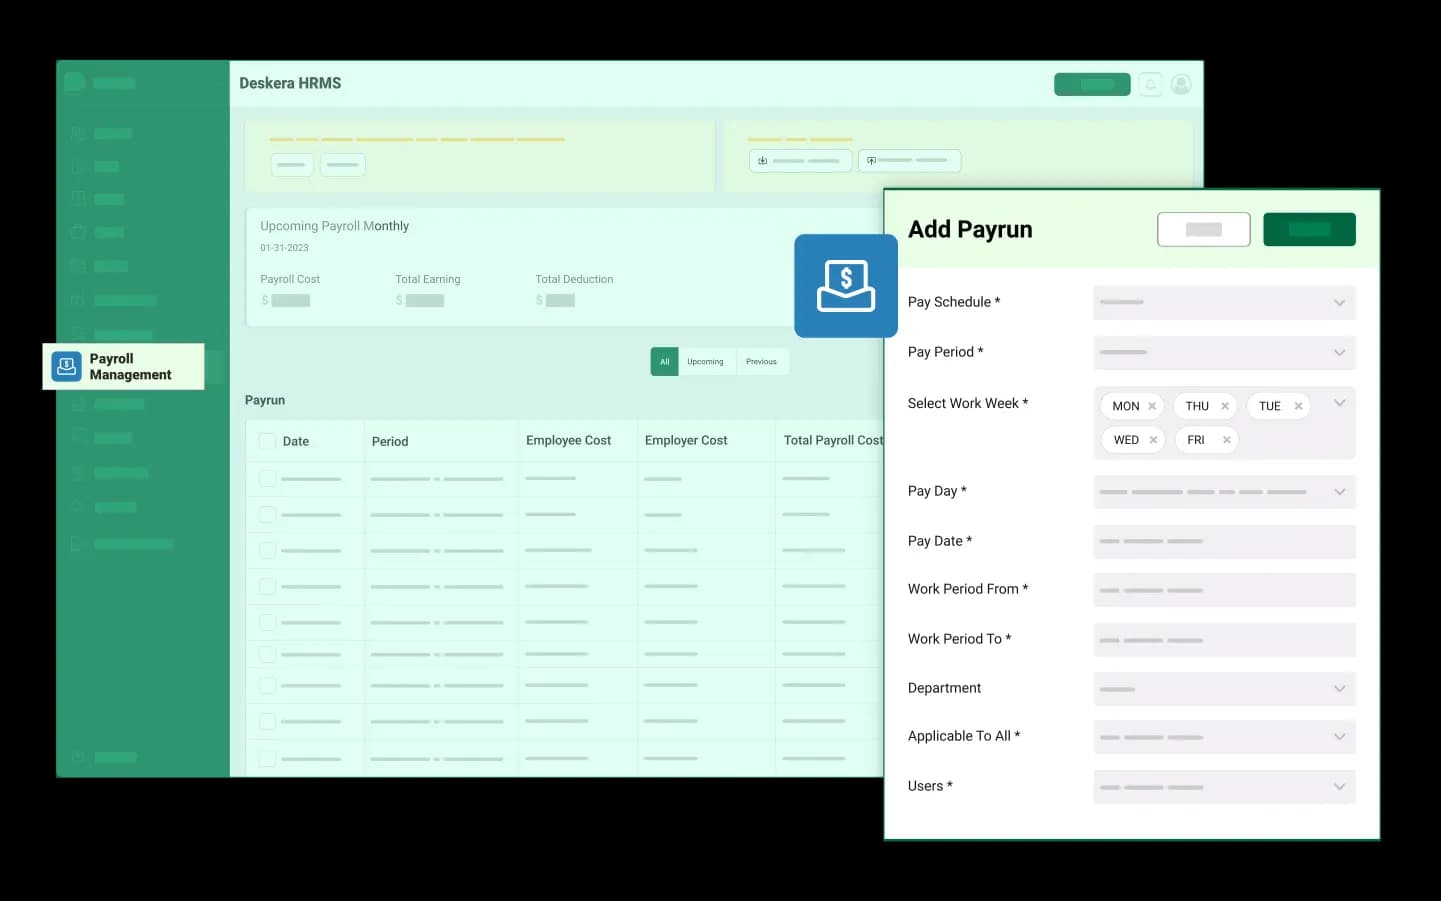Click the Payroll Cost label
This screenshot has width=1441, height=901.
pos(290,279)
